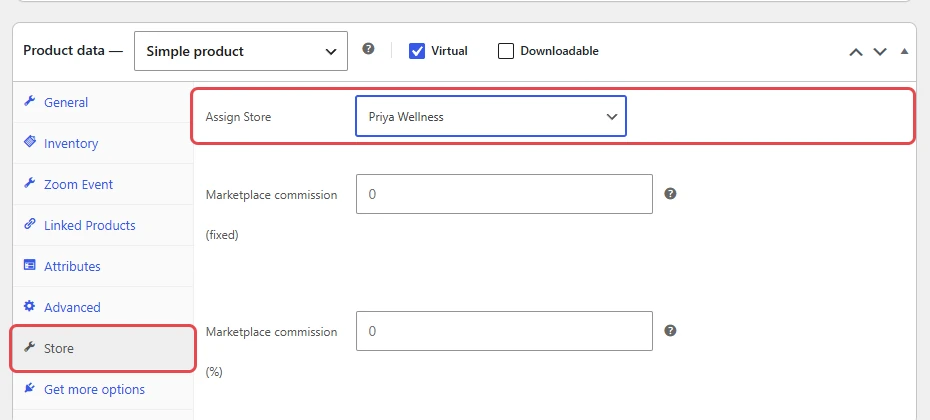Screen dimensions: 930x420
Task: Open the Advanced tab
Action: [x=103, y=307]
